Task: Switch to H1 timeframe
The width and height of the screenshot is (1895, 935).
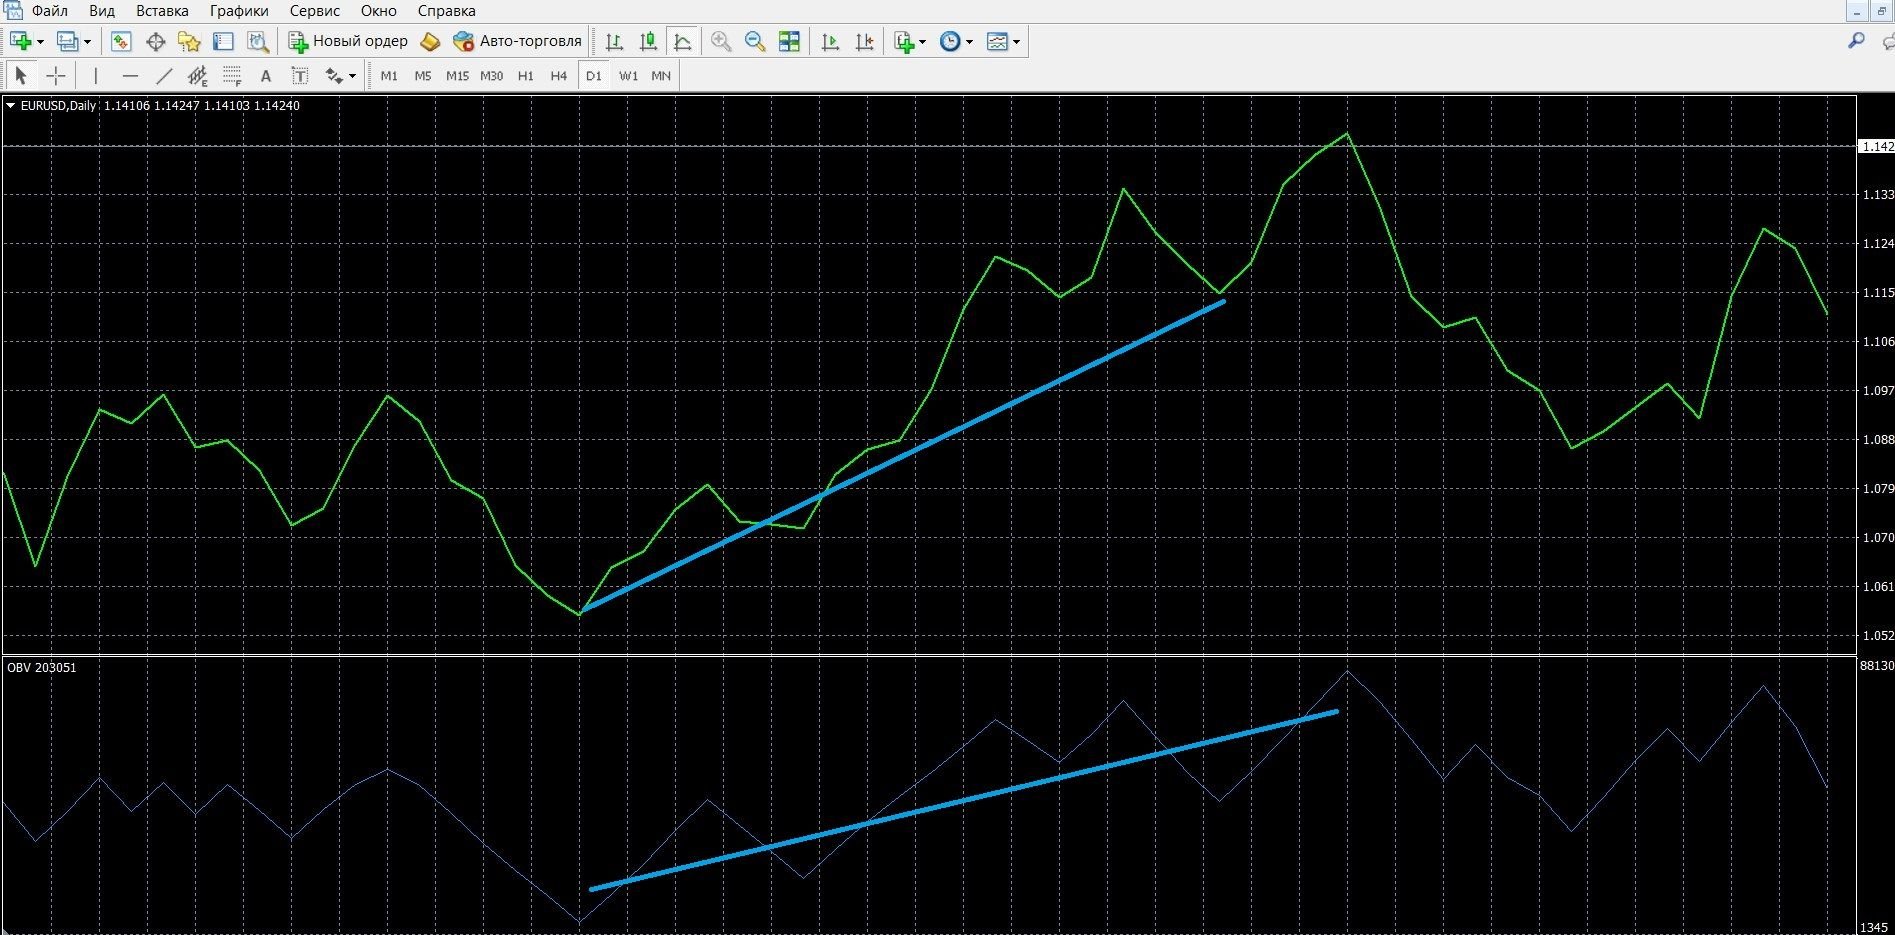Action: [x=526, y=75]
